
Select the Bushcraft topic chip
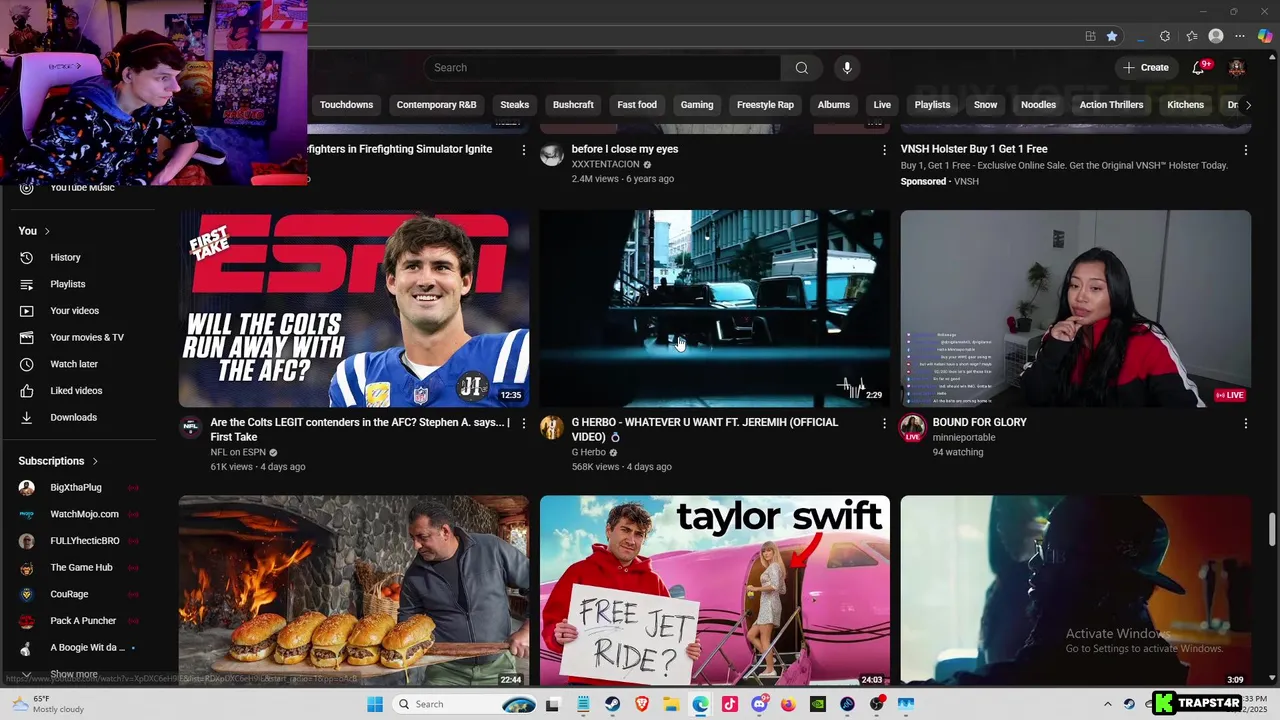pos(573,105)
